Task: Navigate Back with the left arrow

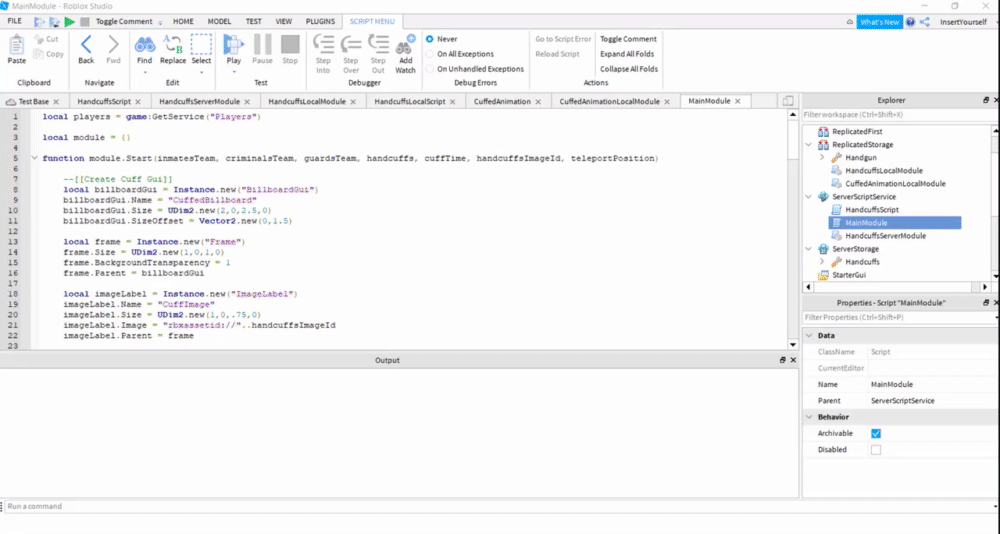Action: pyautogui.click(x=86, y=44)
